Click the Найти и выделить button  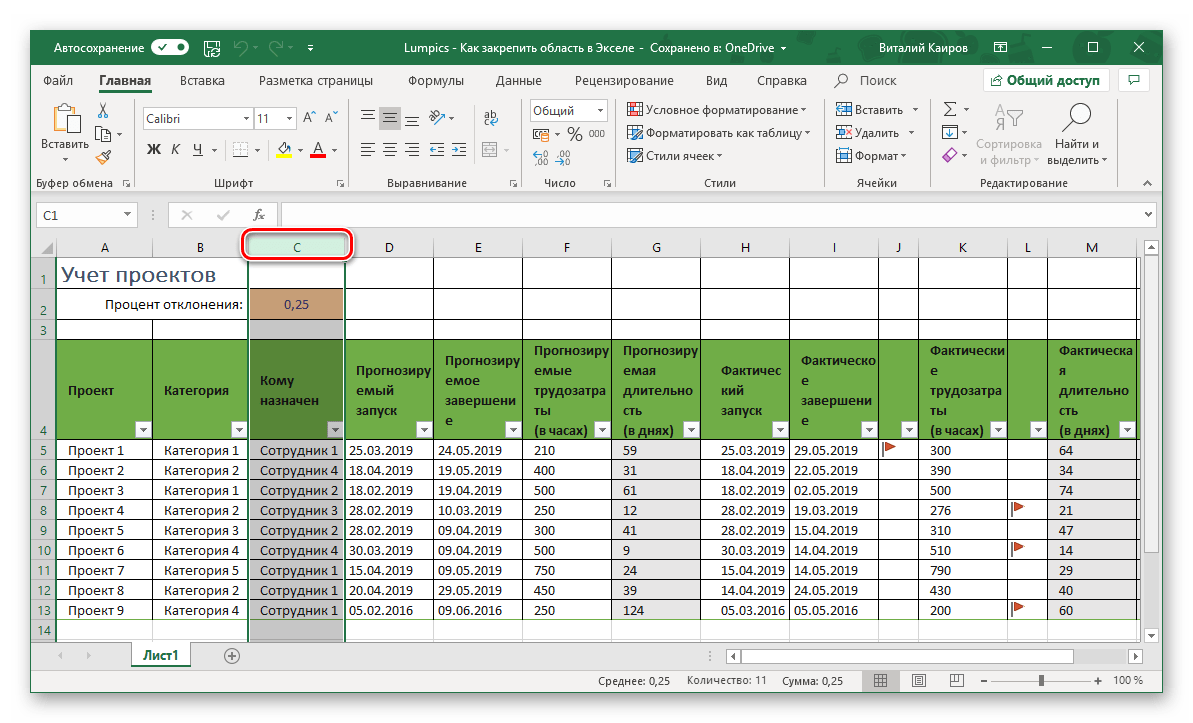pyautogui.click(x=1077, y=135)
